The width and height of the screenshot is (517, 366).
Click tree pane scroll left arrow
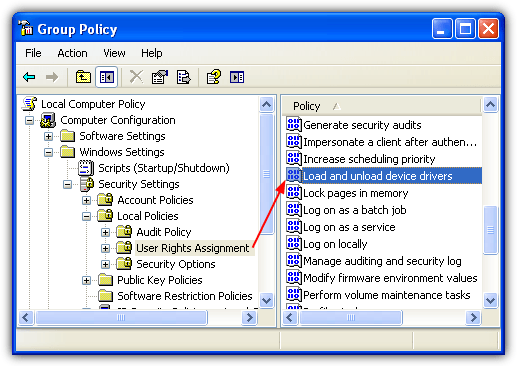point(26,317)
